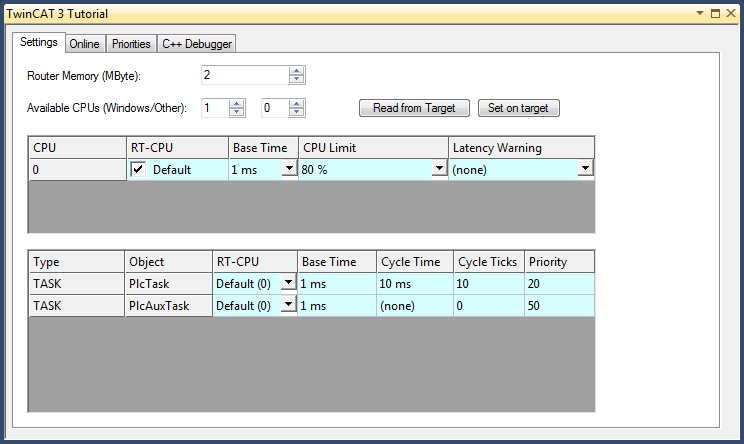
Task: Switch to the Online tab
Action: [84, 44]
